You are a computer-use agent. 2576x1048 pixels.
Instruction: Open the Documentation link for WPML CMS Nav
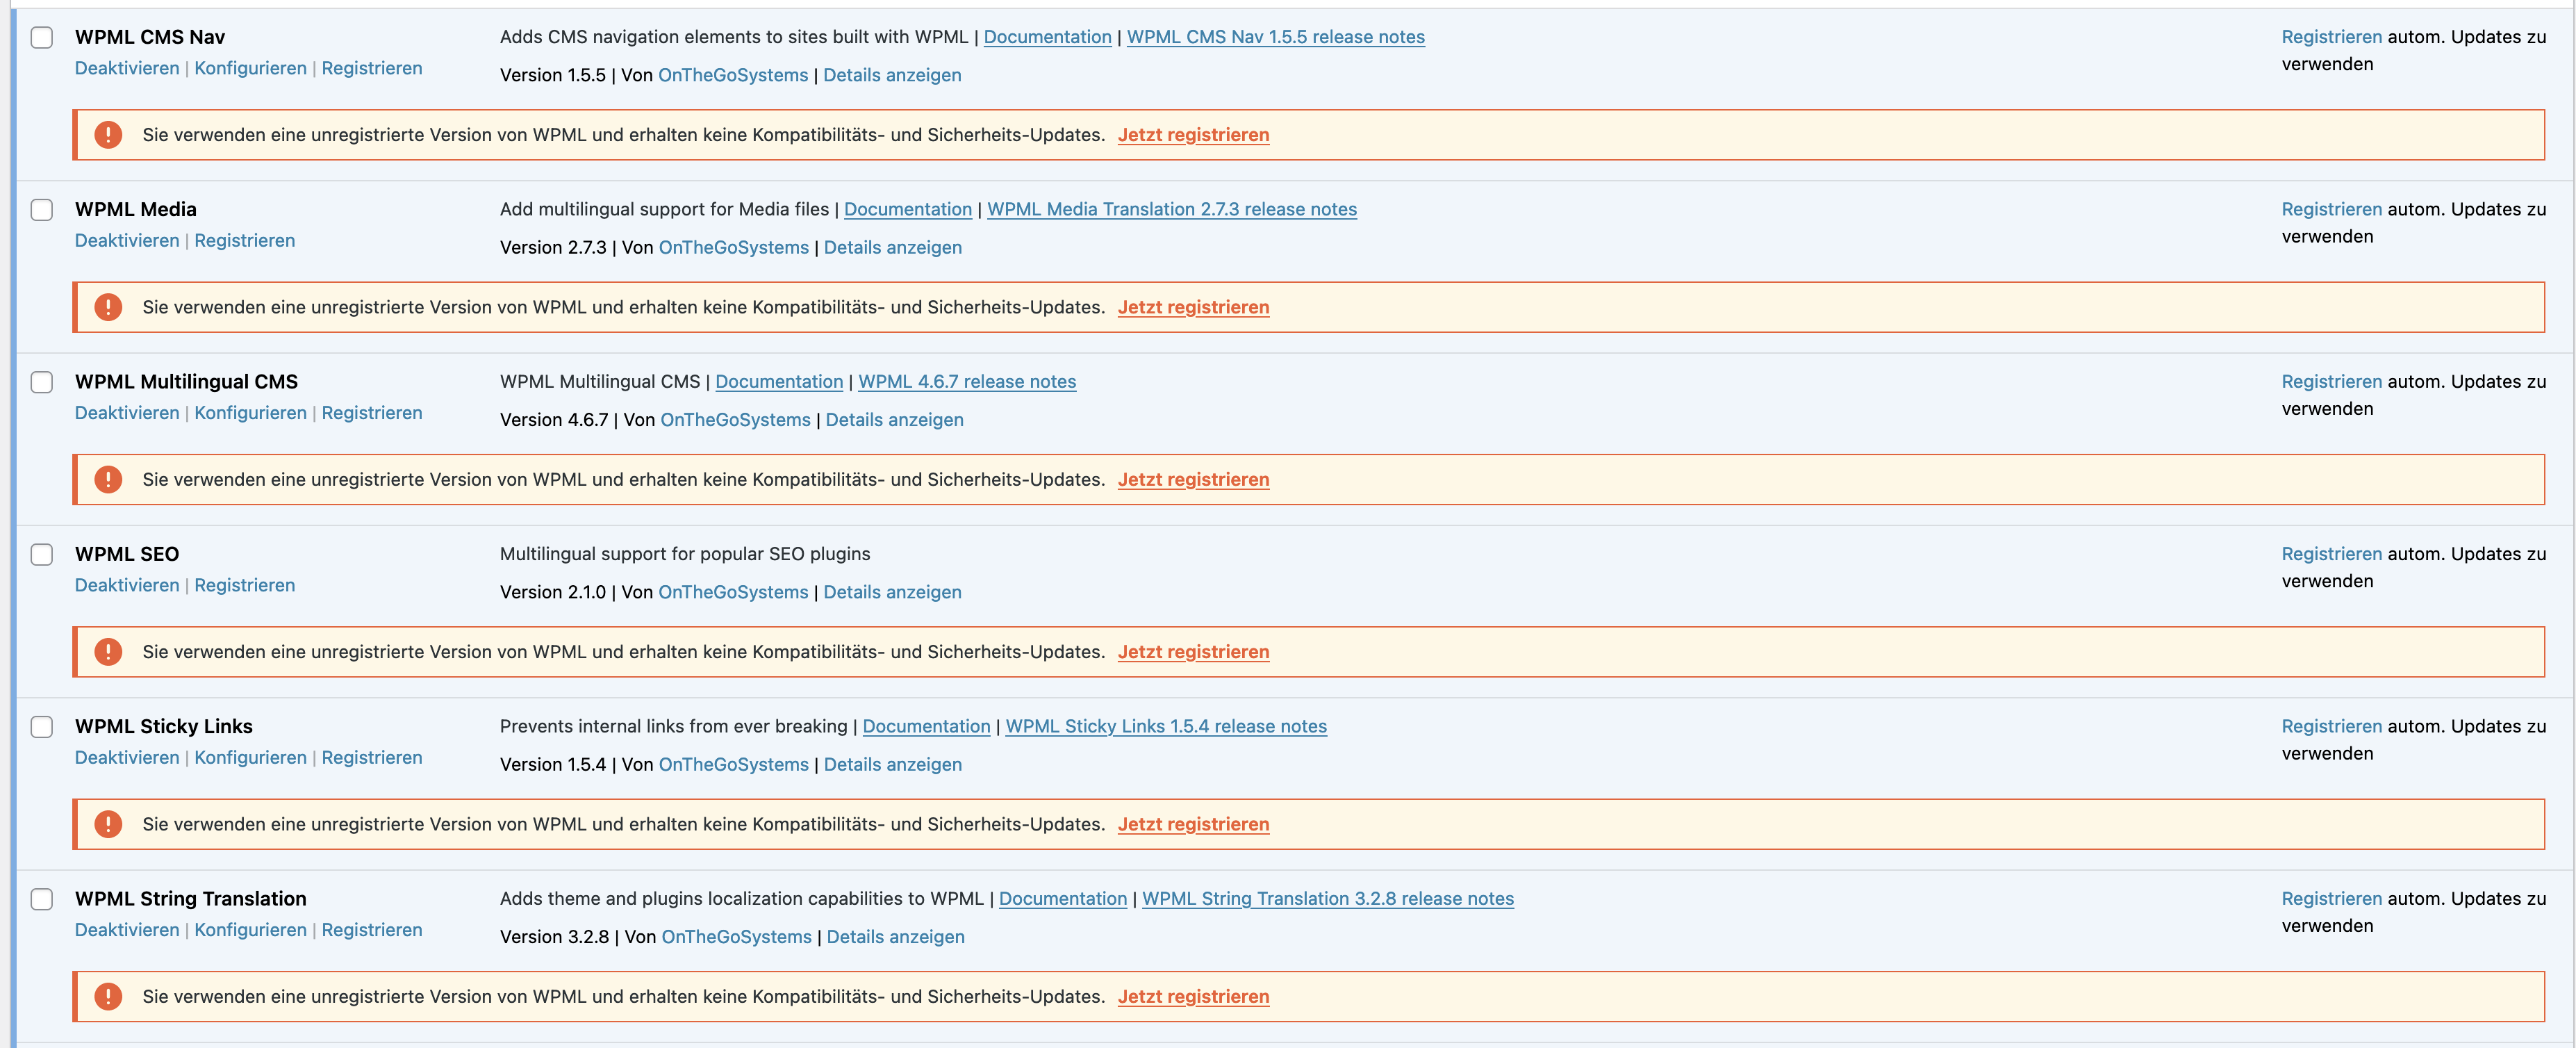[1047, 37]
